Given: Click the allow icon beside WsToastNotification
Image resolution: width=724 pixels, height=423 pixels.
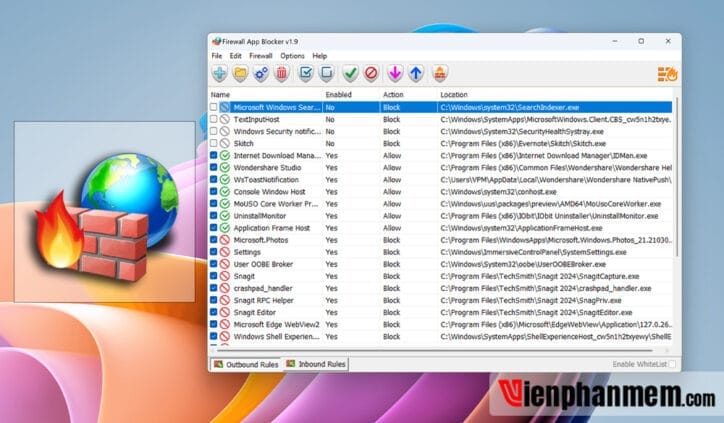Looking at the screenshot, I should 225,180.
